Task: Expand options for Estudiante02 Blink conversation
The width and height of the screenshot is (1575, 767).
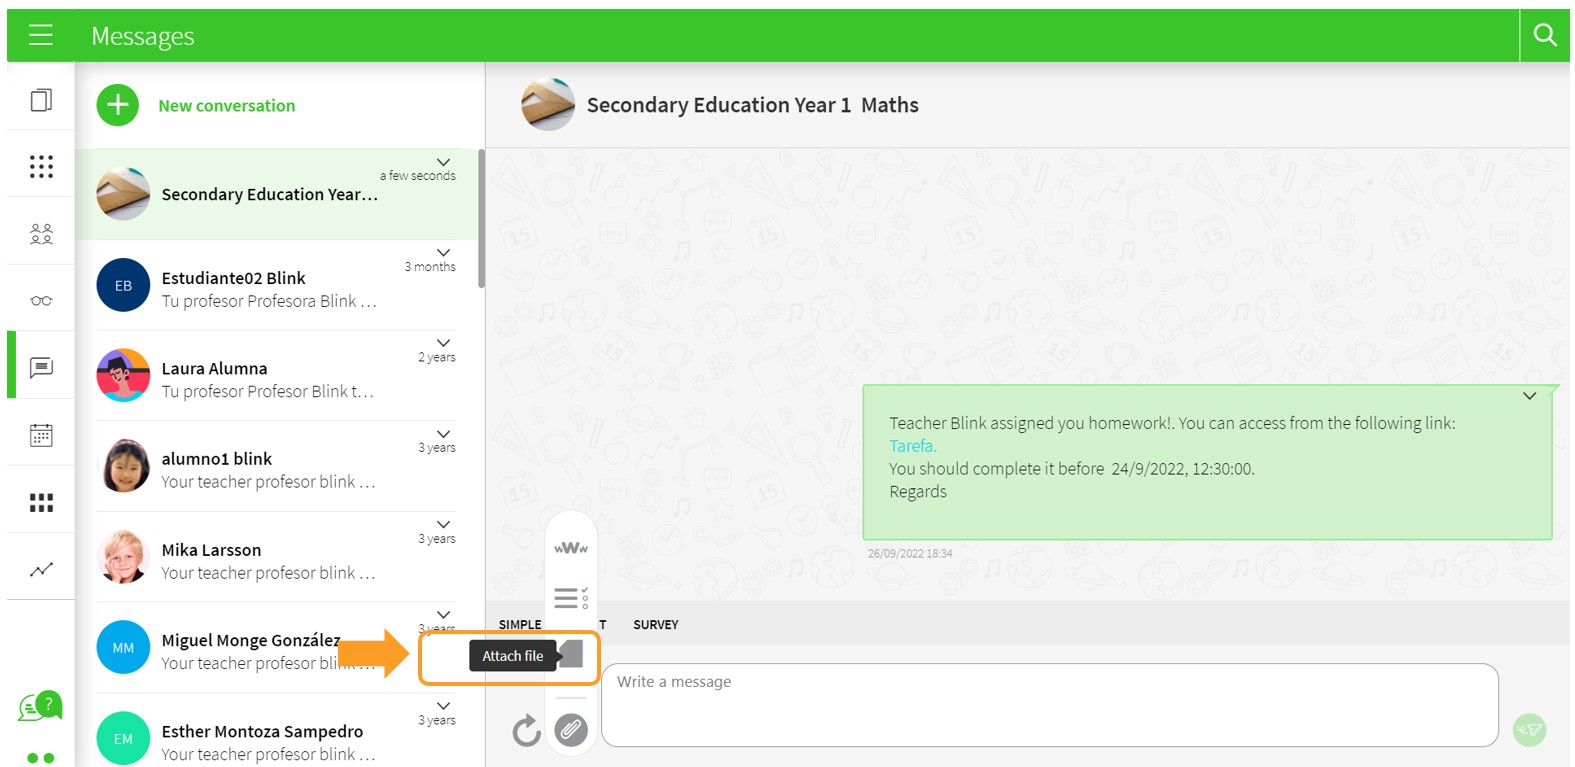Action: coord(443,253)
